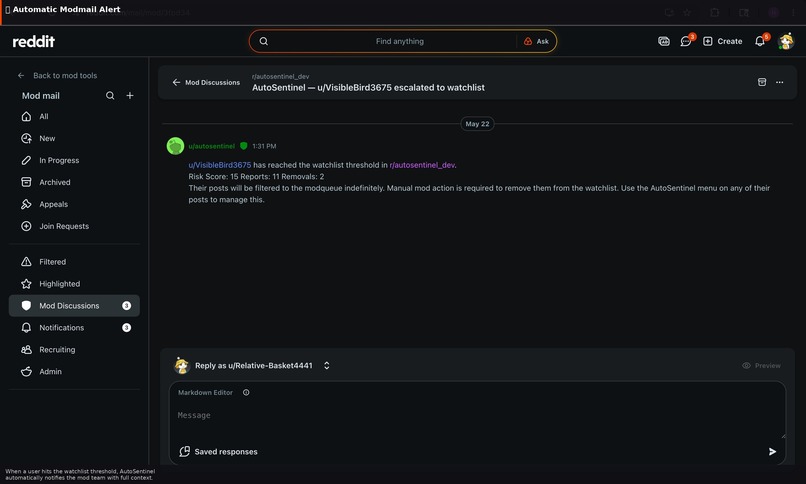
Task: Click the Create post button
Action: pyautogui.click(x=722, y=41)
